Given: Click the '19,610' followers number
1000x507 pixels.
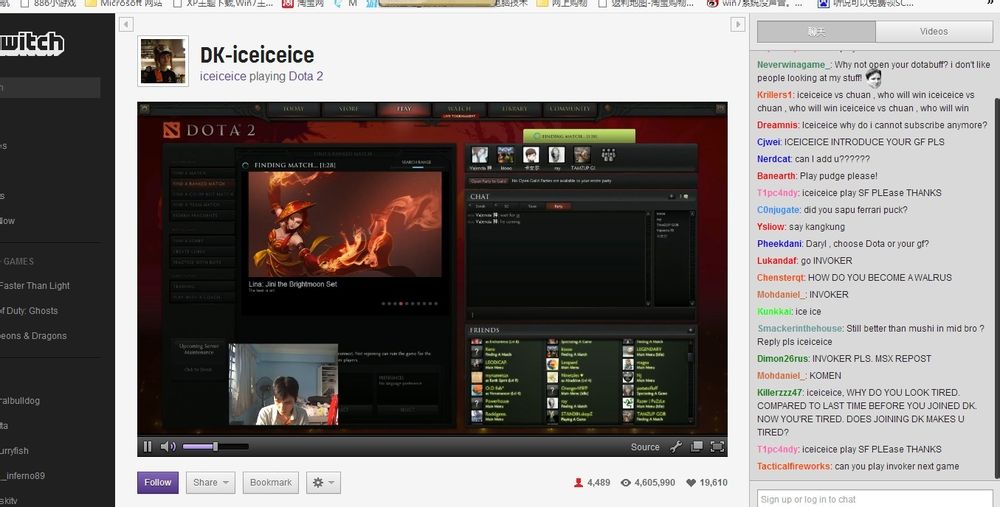Looking at the screenshot, I should [714, 483].
